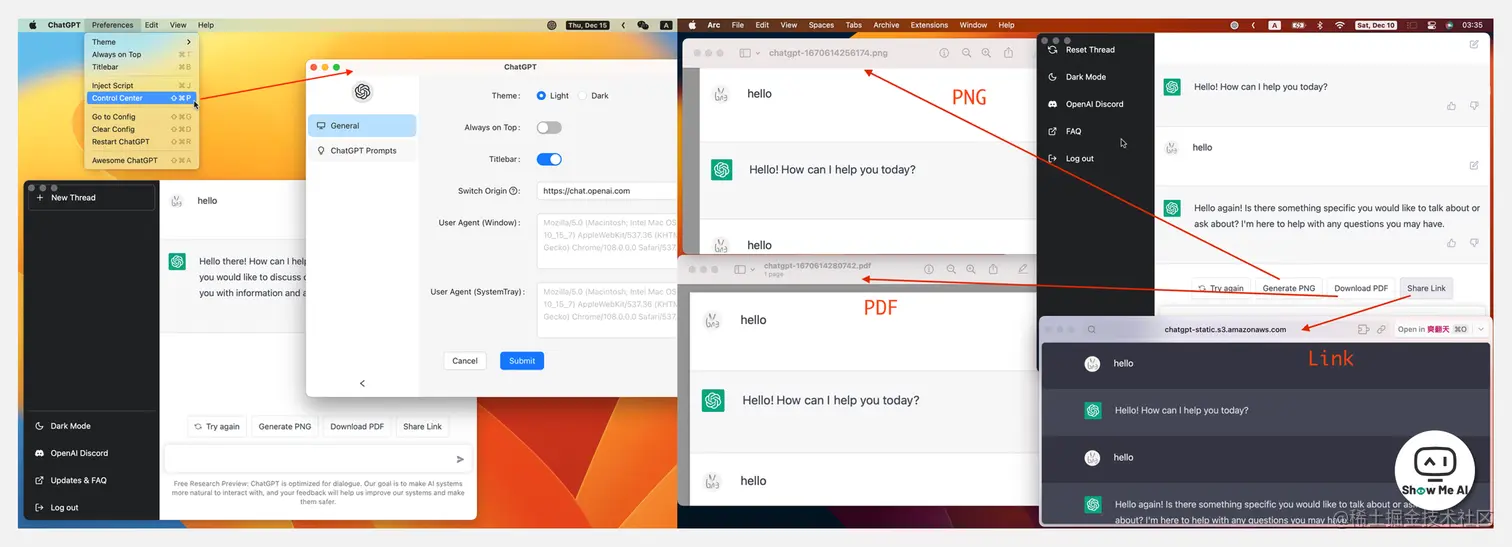Select Inject Script menu entry

click(x=143, y=86)
